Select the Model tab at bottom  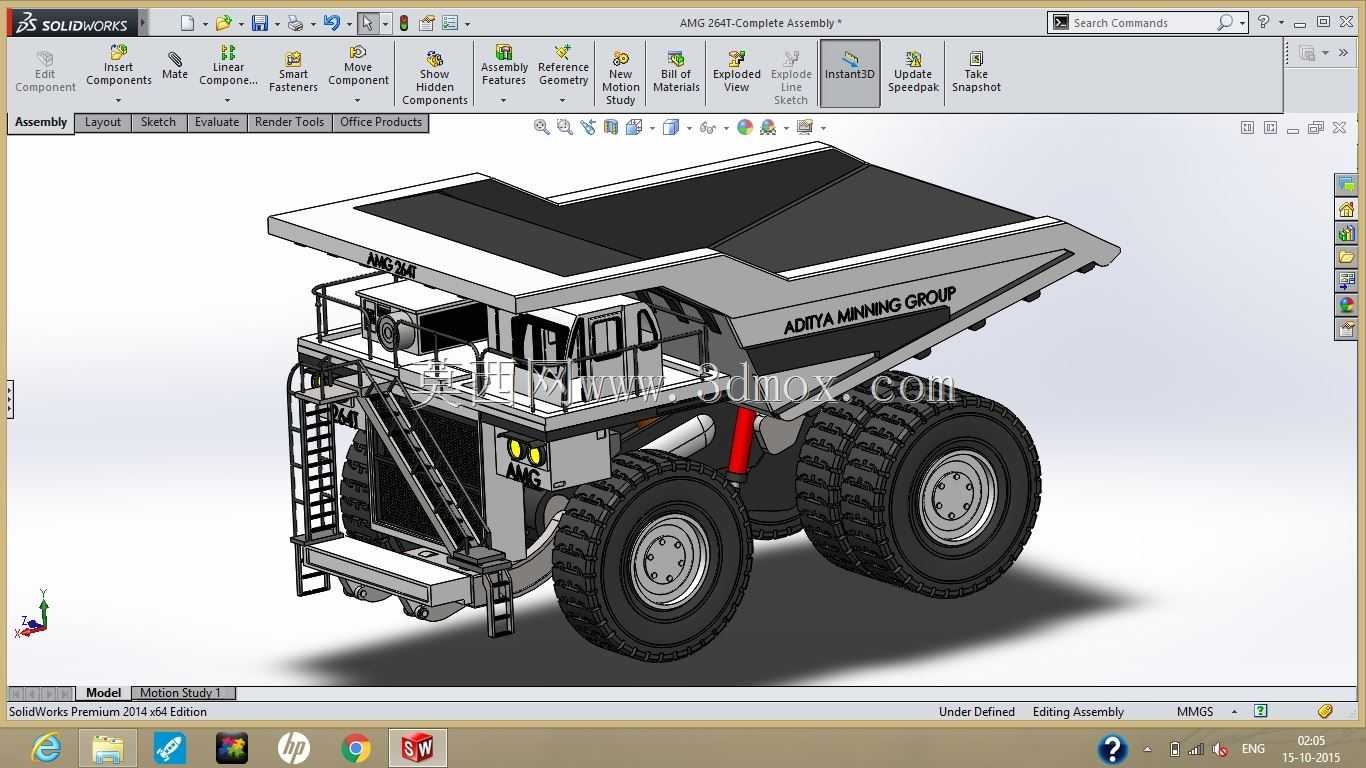pos(103,693)
